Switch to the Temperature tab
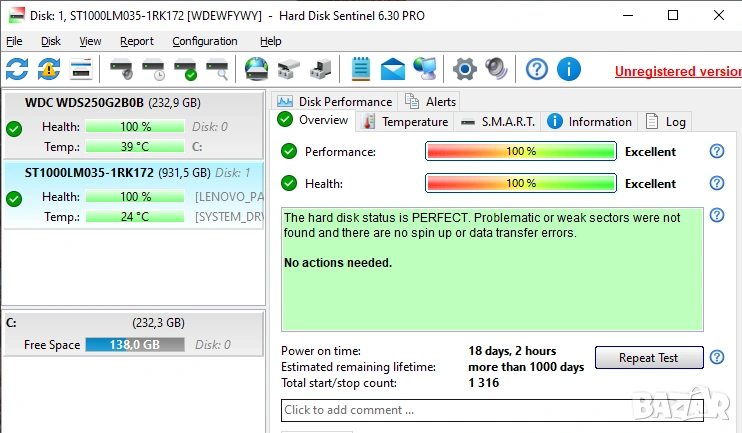Screen dimensions: 742x433 point(405,121)
